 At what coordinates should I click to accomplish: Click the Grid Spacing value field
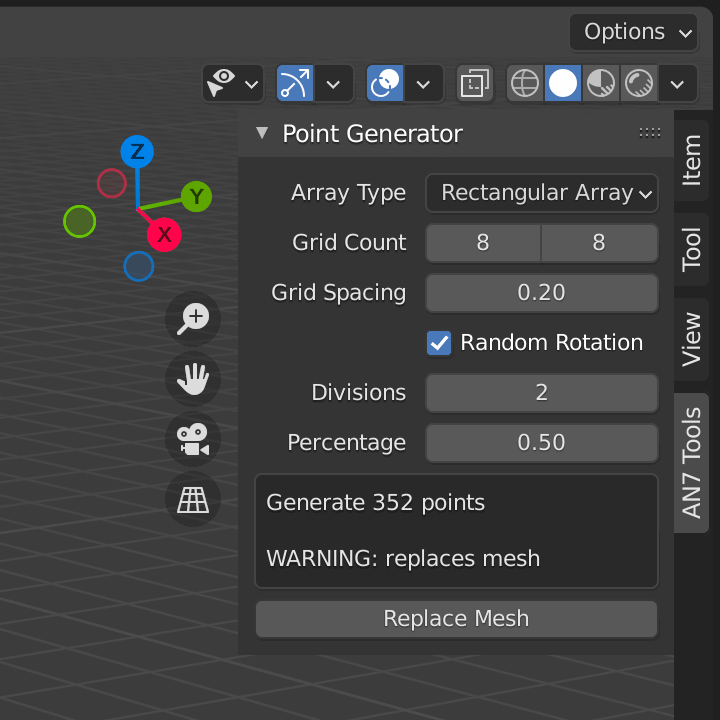click(x=542, y=292)
